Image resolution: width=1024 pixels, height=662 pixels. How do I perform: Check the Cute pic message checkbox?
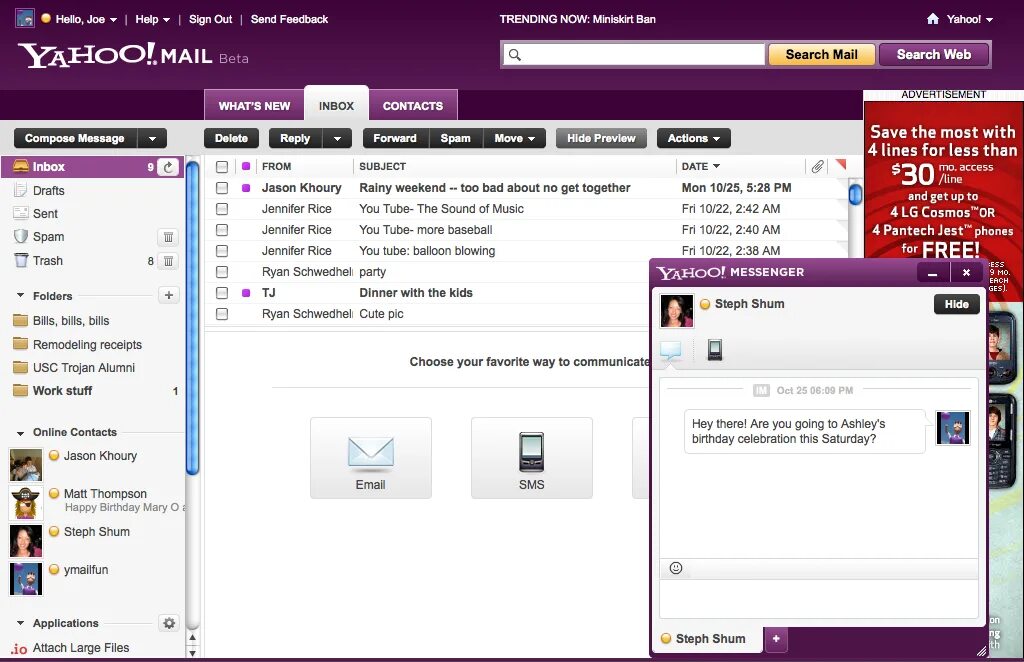(x=222, y=314)
